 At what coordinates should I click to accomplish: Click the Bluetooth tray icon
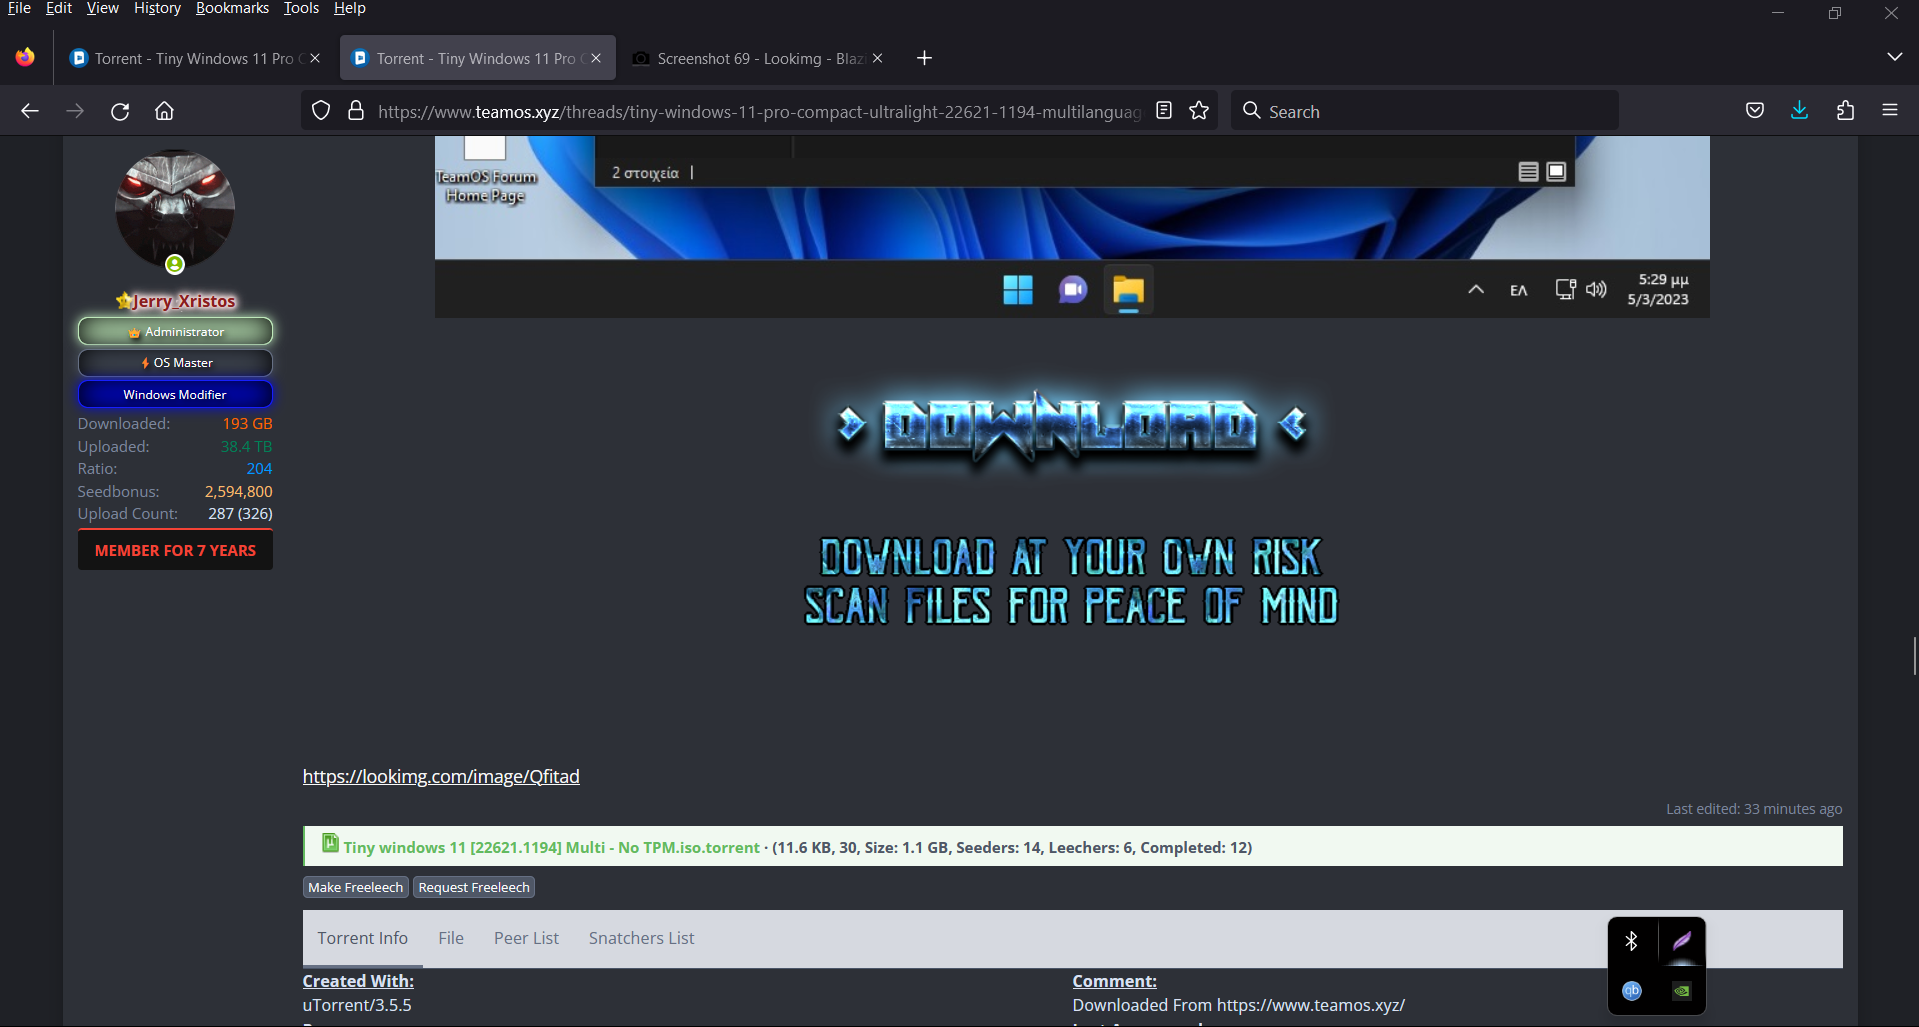1632,941
